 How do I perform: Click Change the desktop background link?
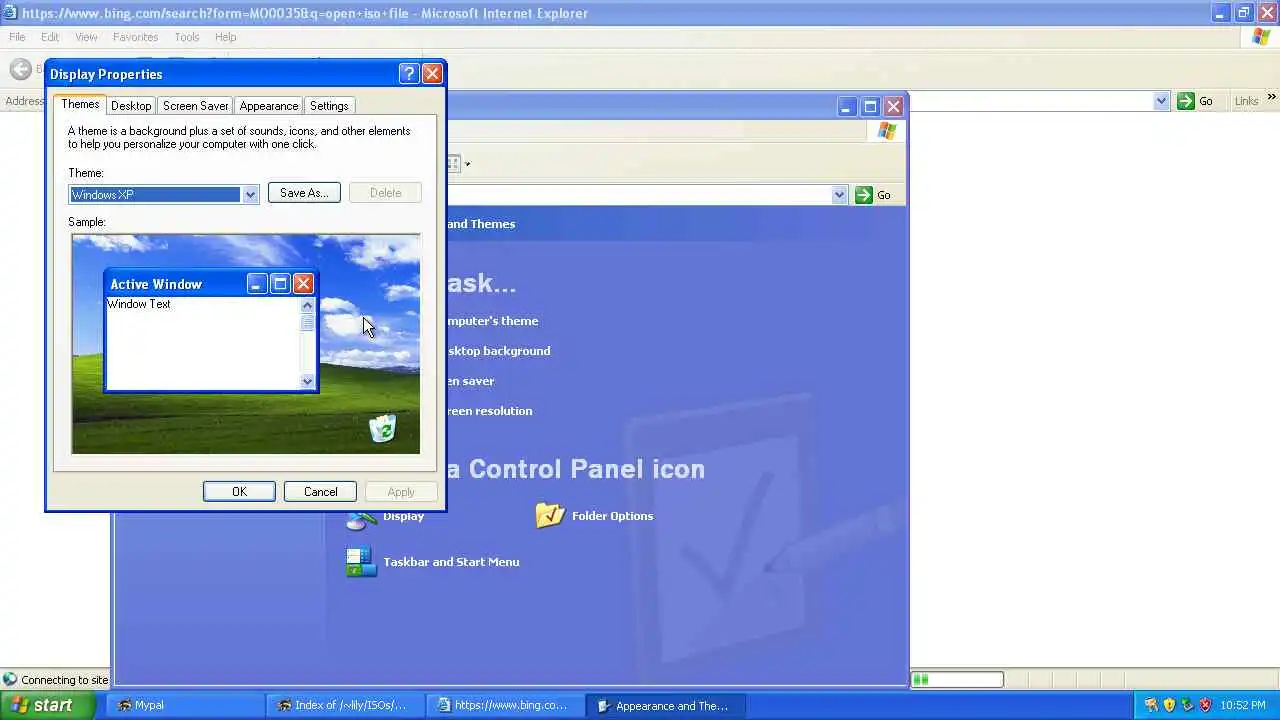(498, 351)
